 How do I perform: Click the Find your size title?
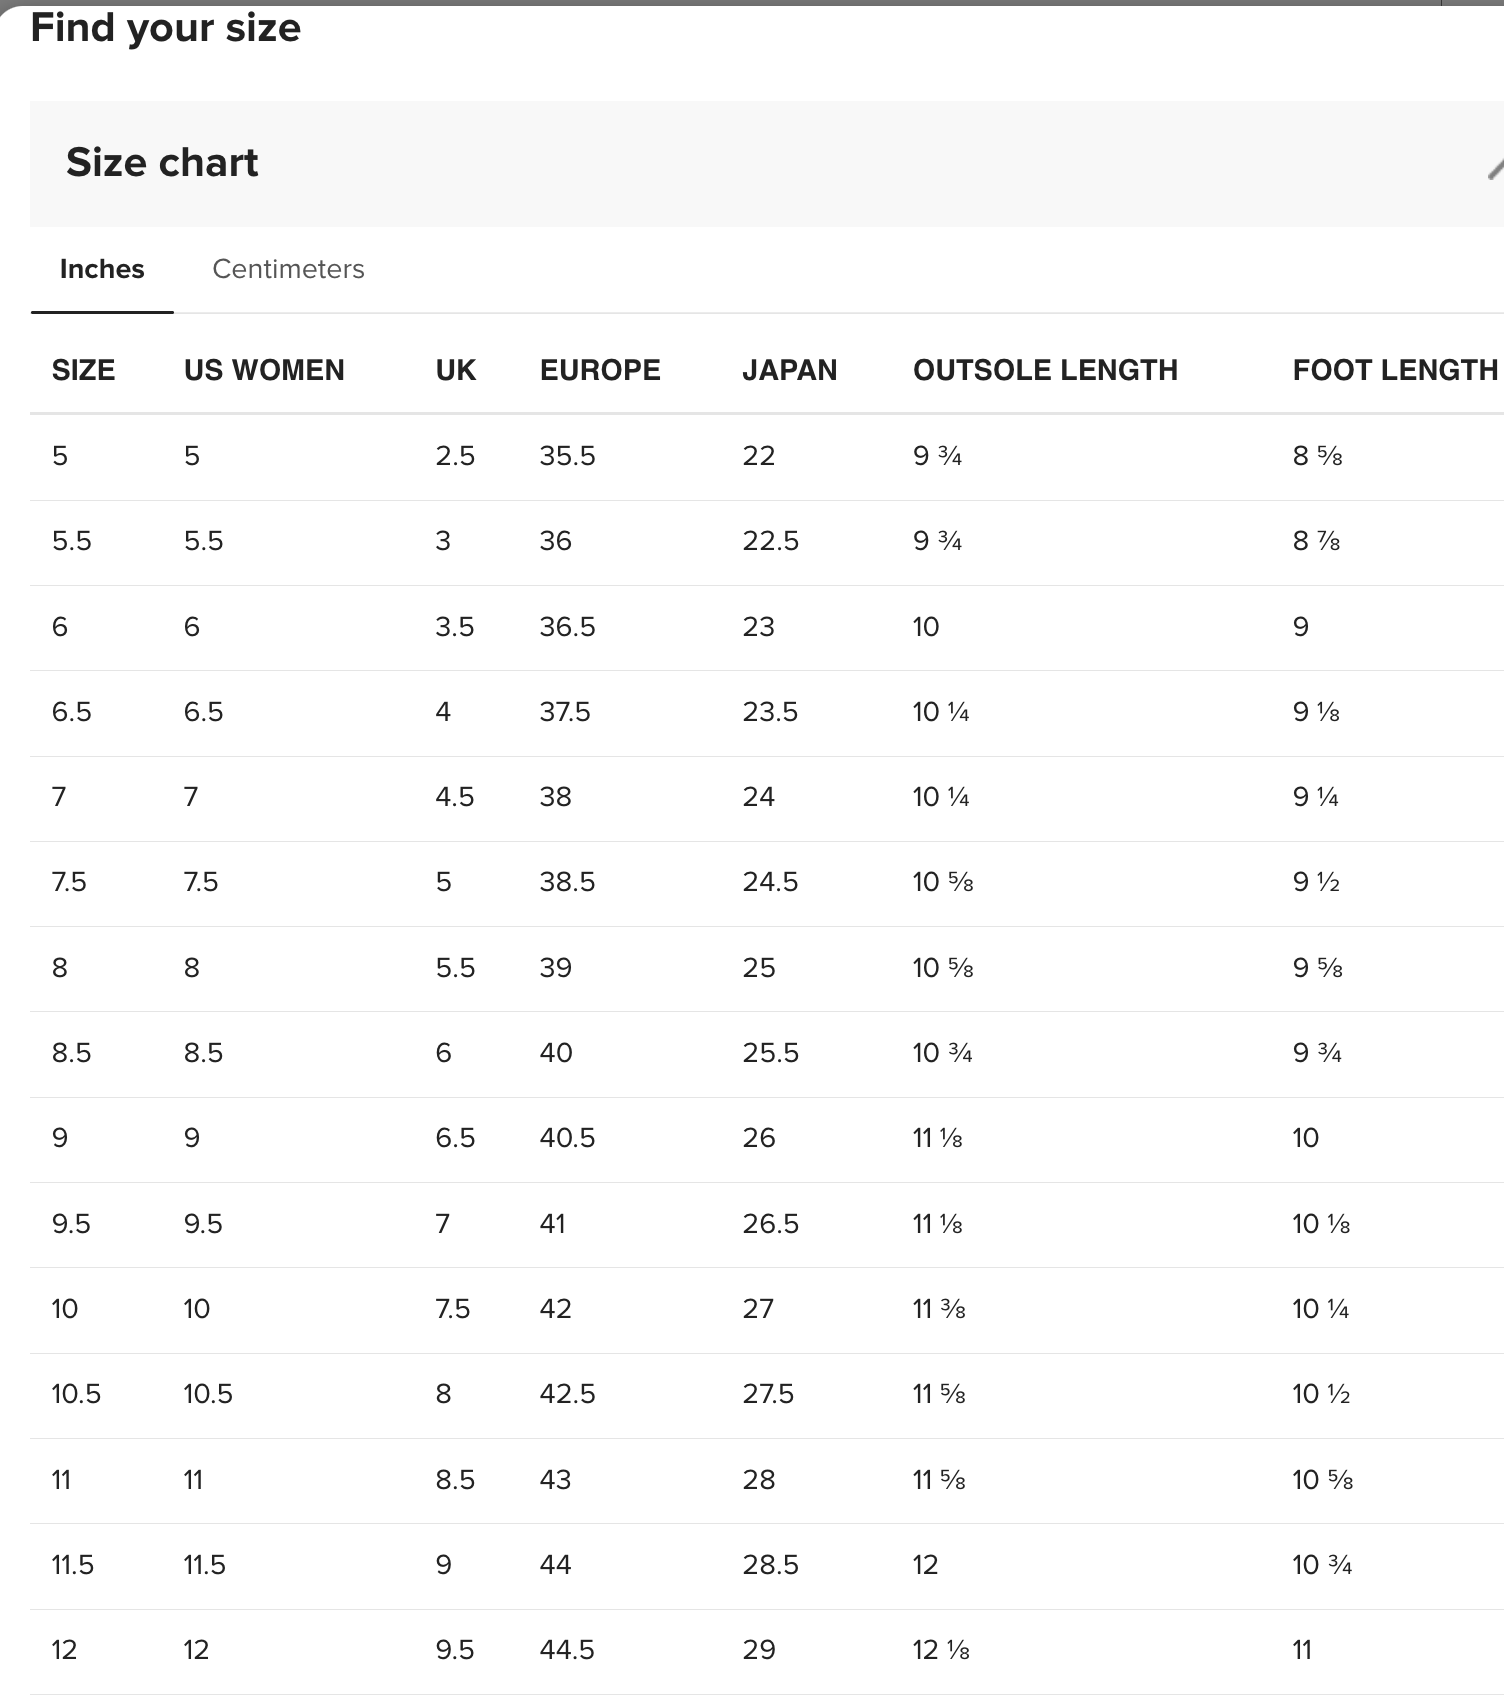coord(165,28)
